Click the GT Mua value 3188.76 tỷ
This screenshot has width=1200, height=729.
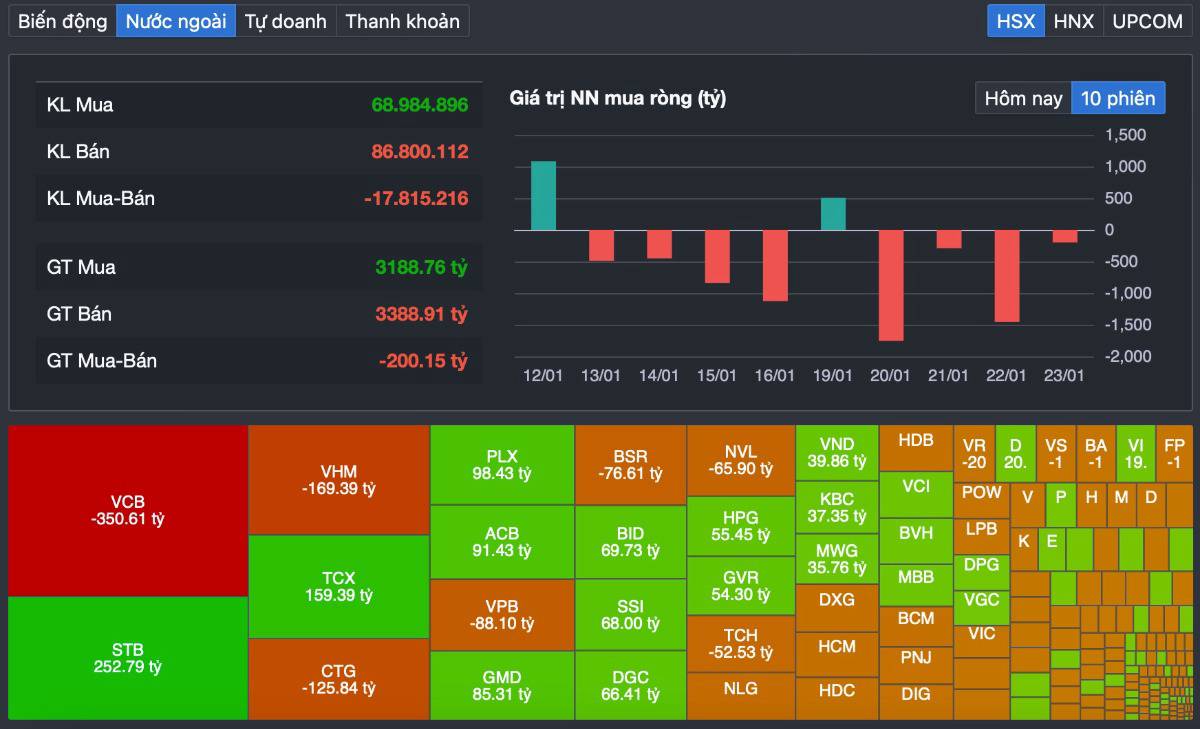(421, 267)
